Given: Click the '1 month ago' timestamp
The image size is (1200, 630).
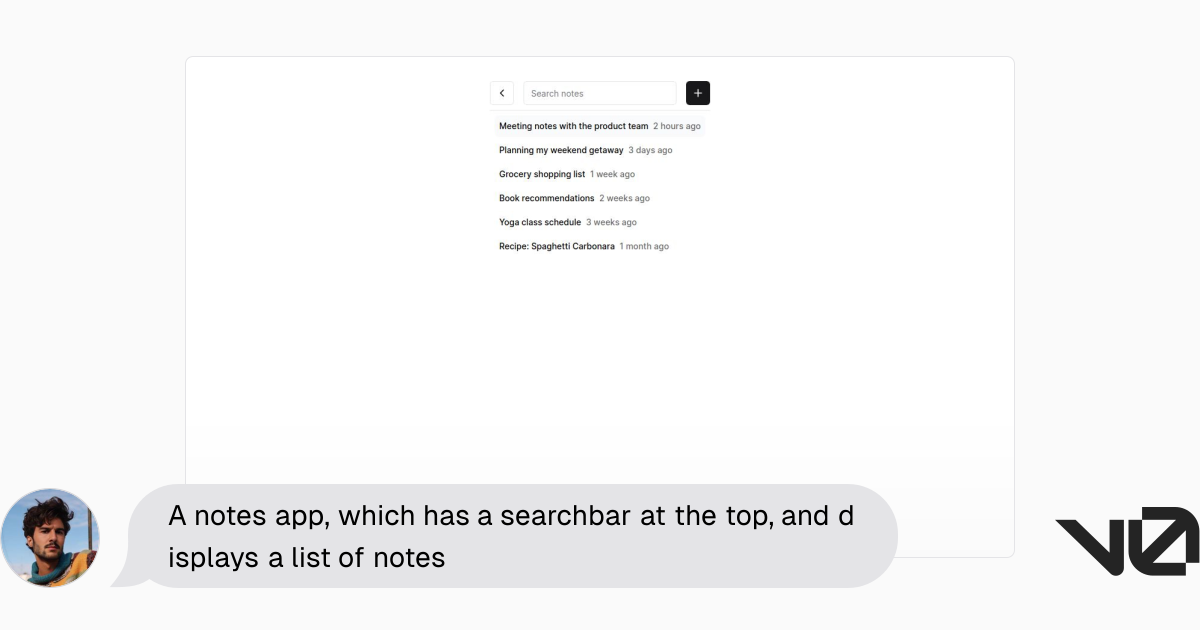Looking at the screenshot, I should coord(644,246).
